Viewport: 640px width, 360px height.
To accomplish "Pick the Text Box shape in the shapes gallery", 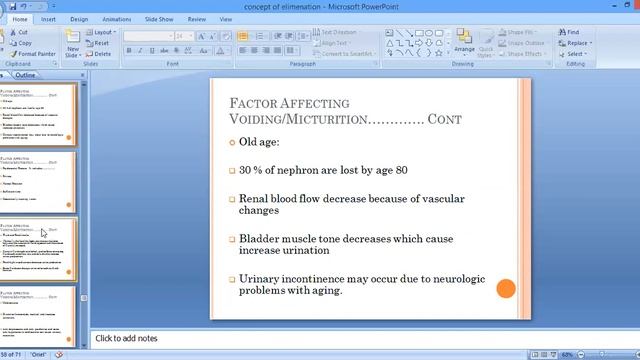I will (390, 33).
